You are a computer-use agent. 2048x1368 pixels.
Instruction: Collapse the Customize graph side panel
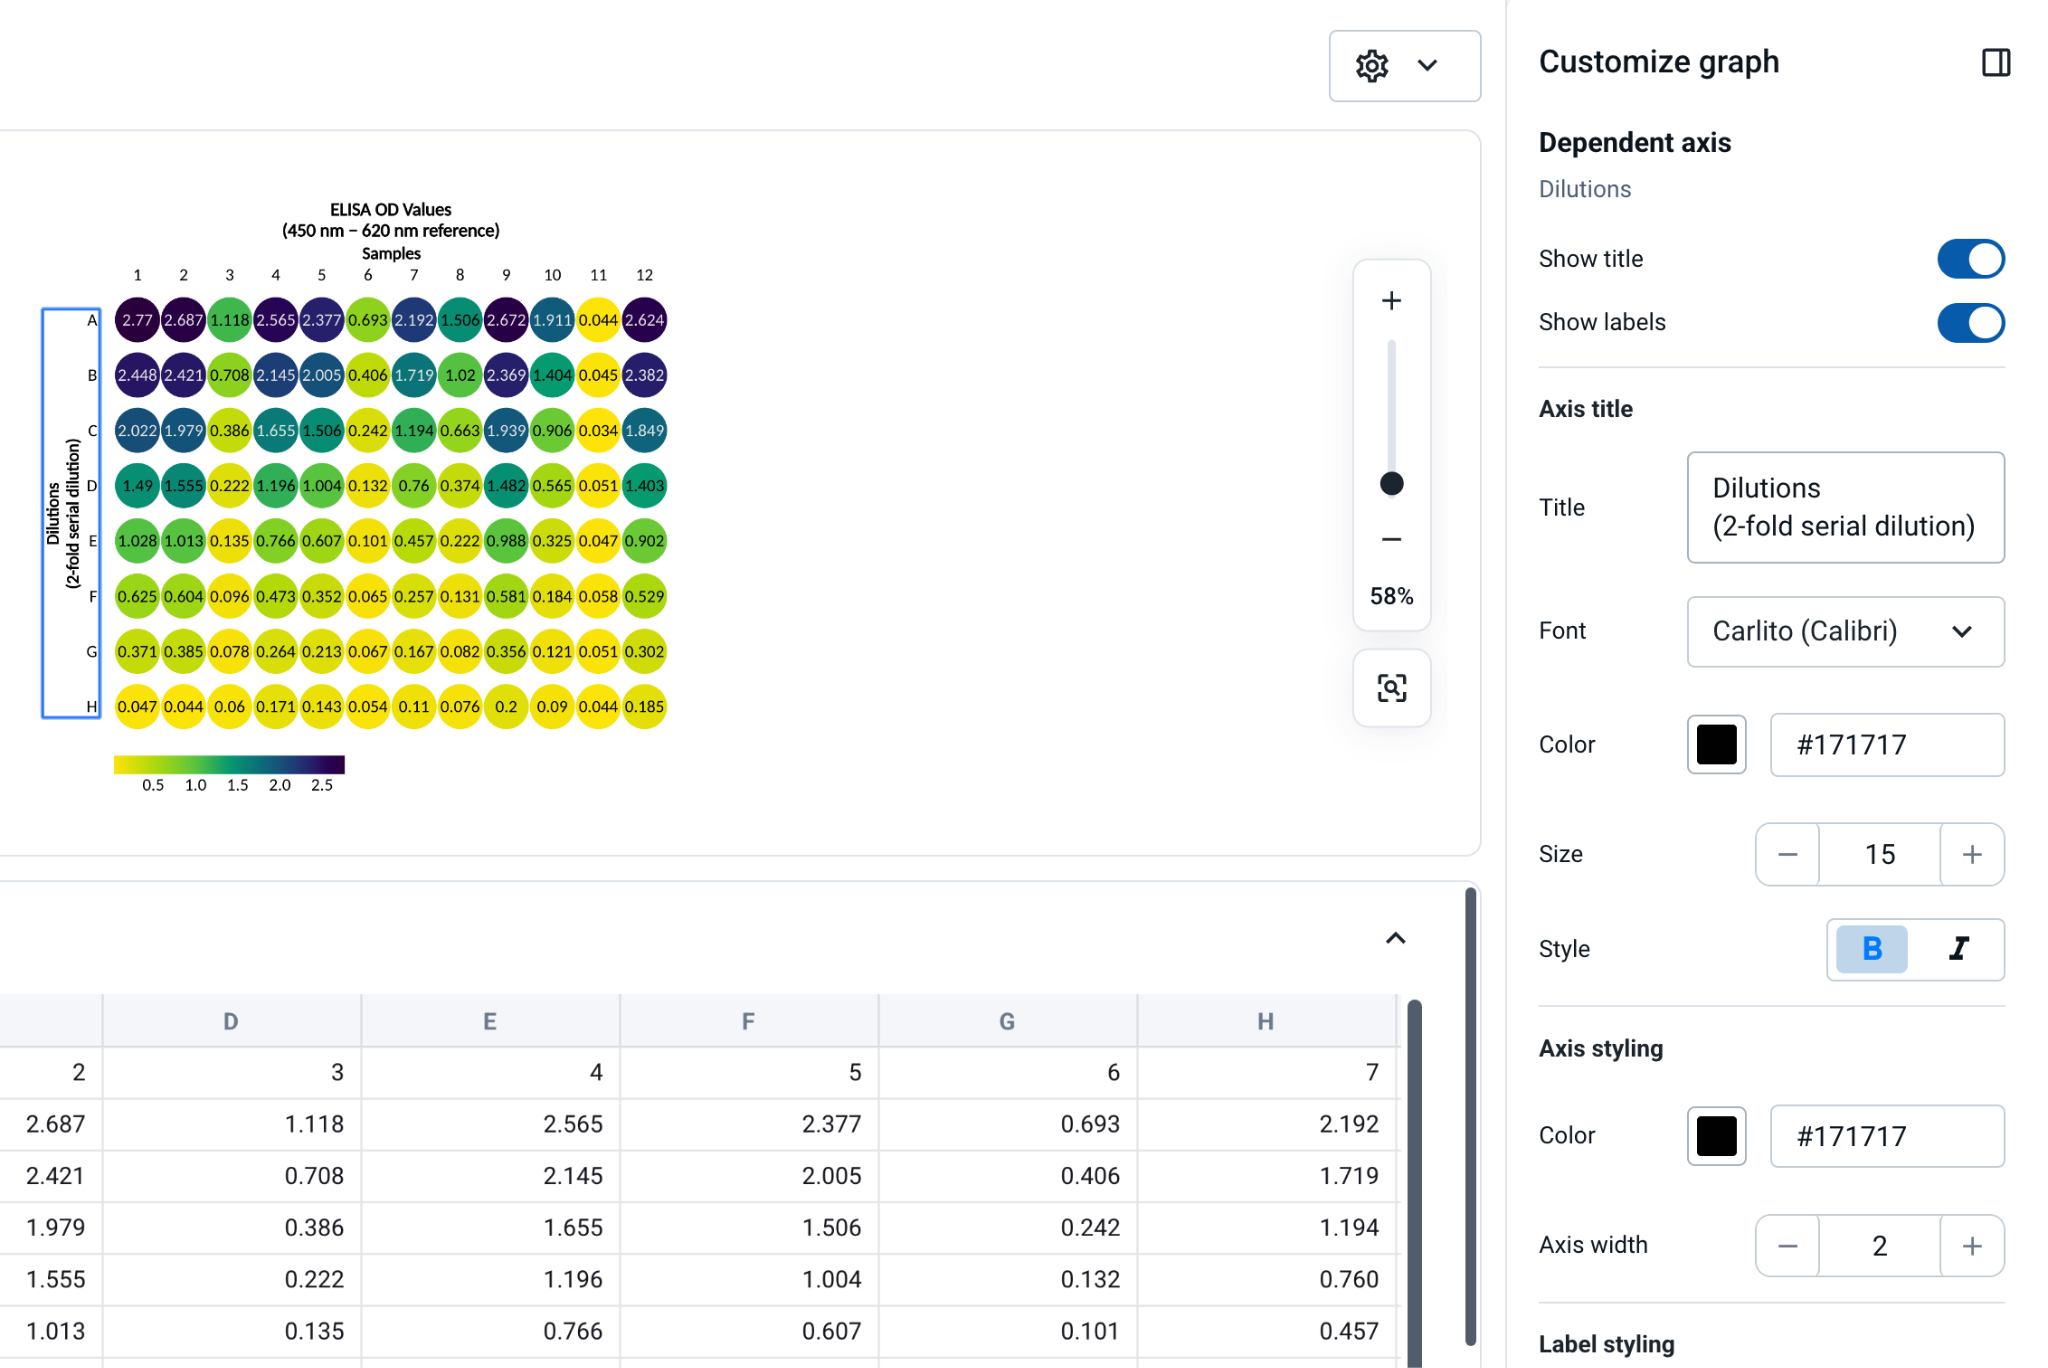tap(1996, 62)
